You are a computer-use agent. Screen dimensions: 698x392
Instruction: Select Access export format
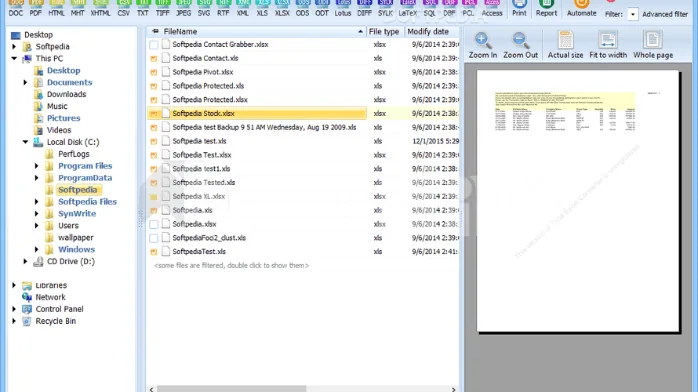[492, 8]
